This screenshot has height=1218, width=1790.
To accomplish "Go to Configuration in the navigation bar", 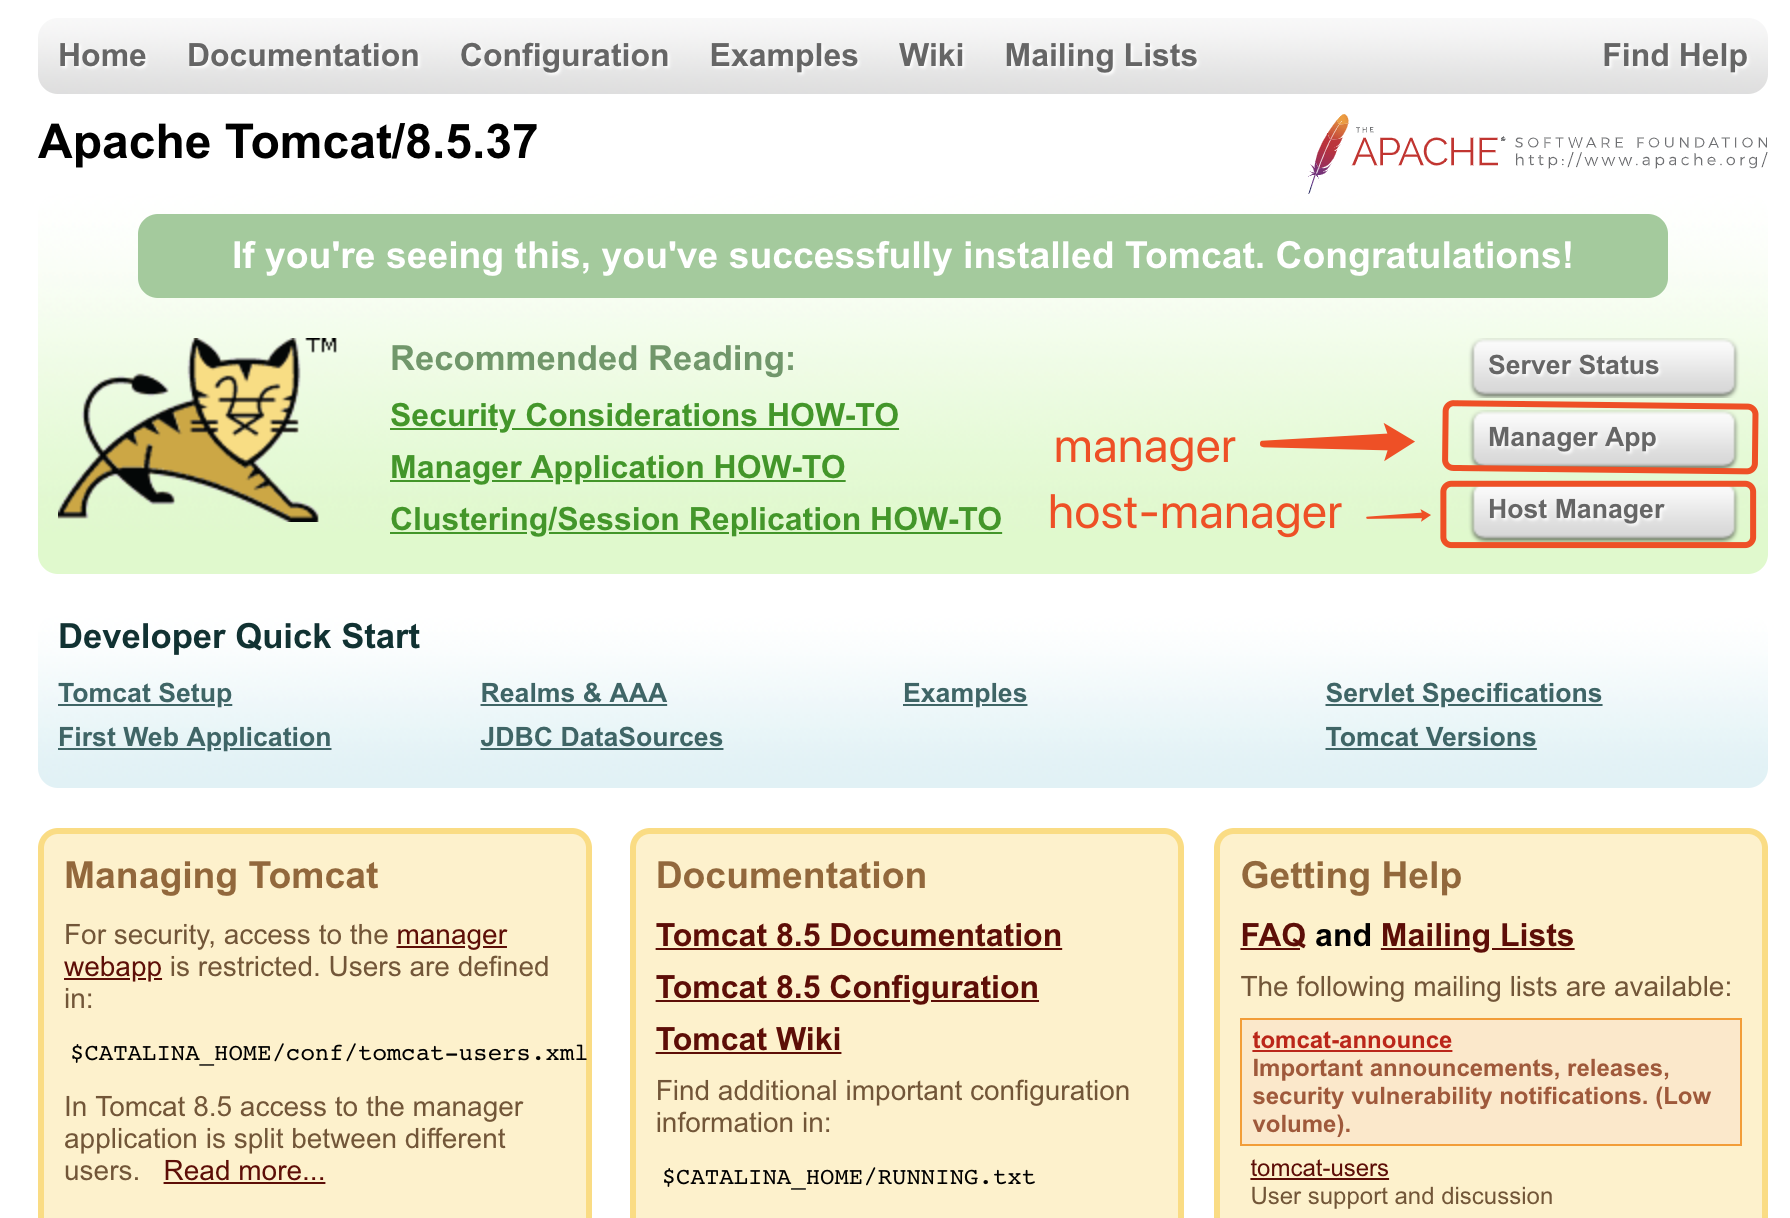I will click(x=564, y=55).
